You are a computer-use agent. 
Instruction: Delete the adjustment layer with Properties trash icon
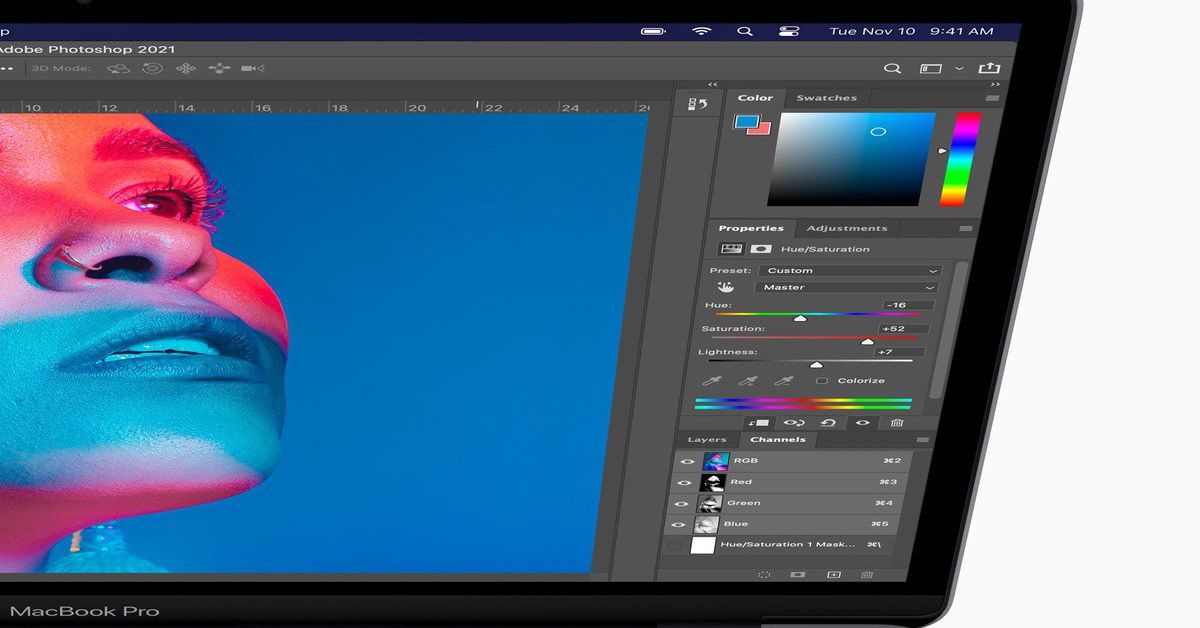point(897,422)
